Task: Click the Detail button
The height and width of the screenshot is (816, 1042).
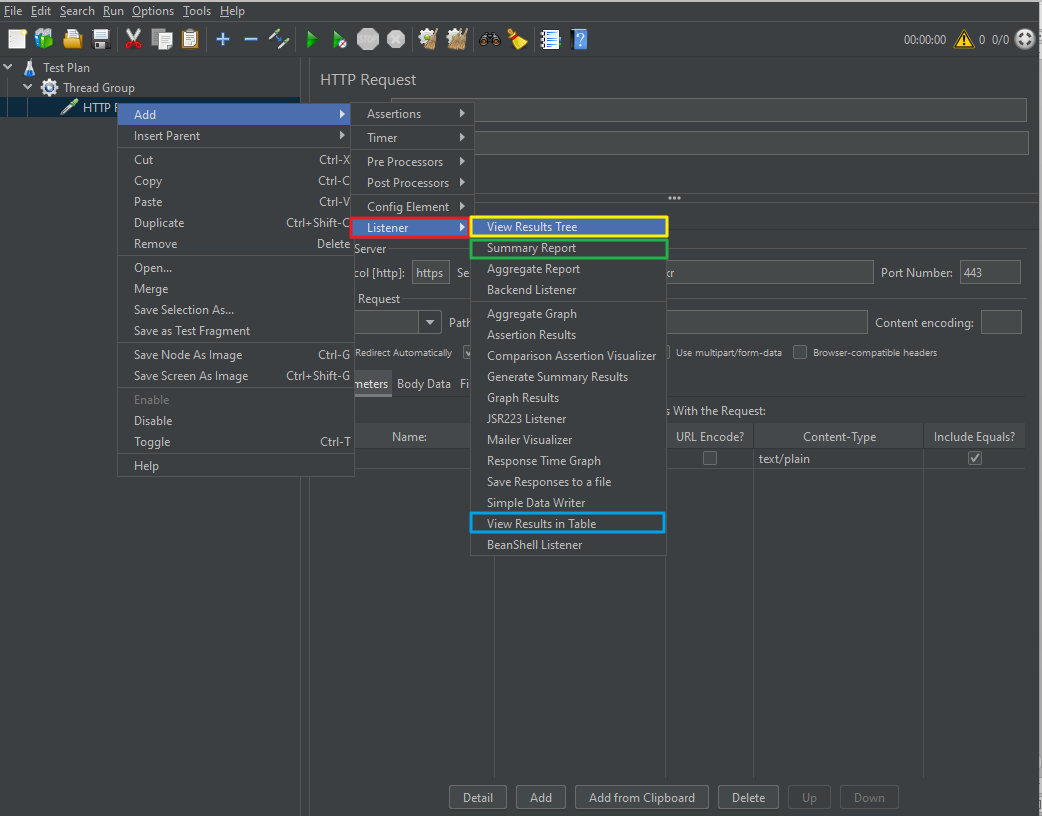Action: point(478,797)
